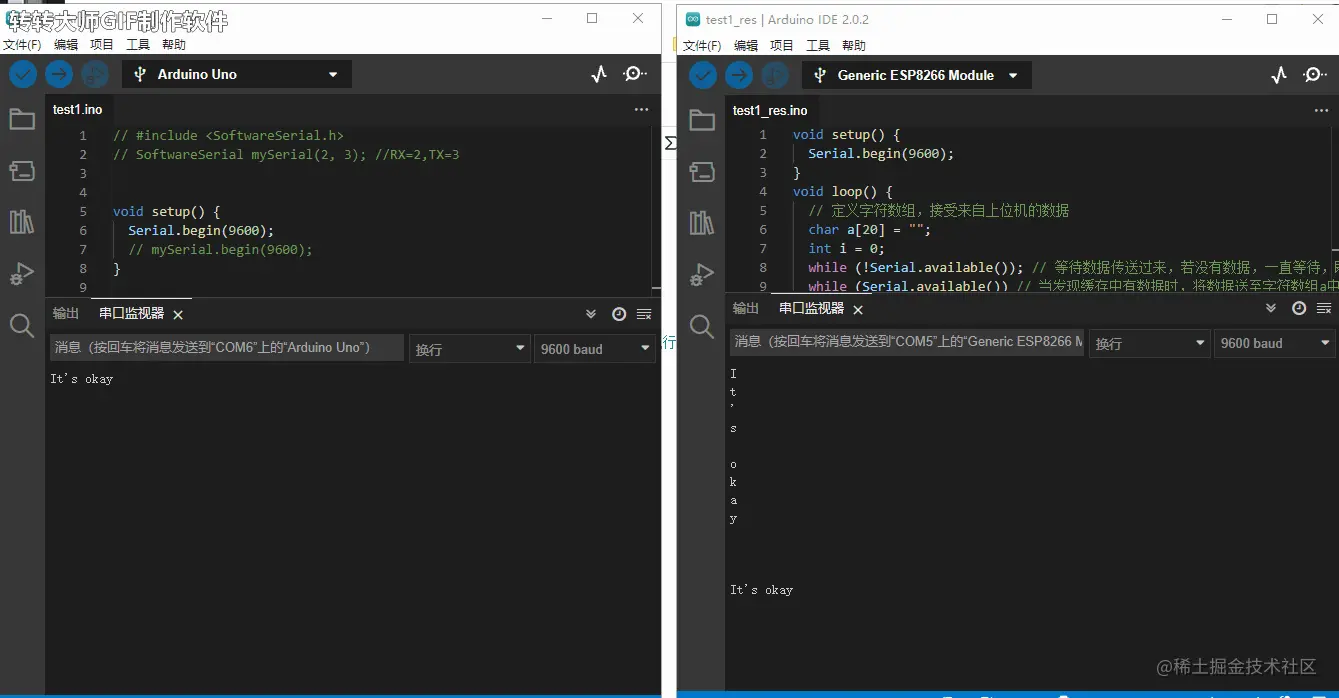Select the test1_res.ino editor tab

pos(770,111)
